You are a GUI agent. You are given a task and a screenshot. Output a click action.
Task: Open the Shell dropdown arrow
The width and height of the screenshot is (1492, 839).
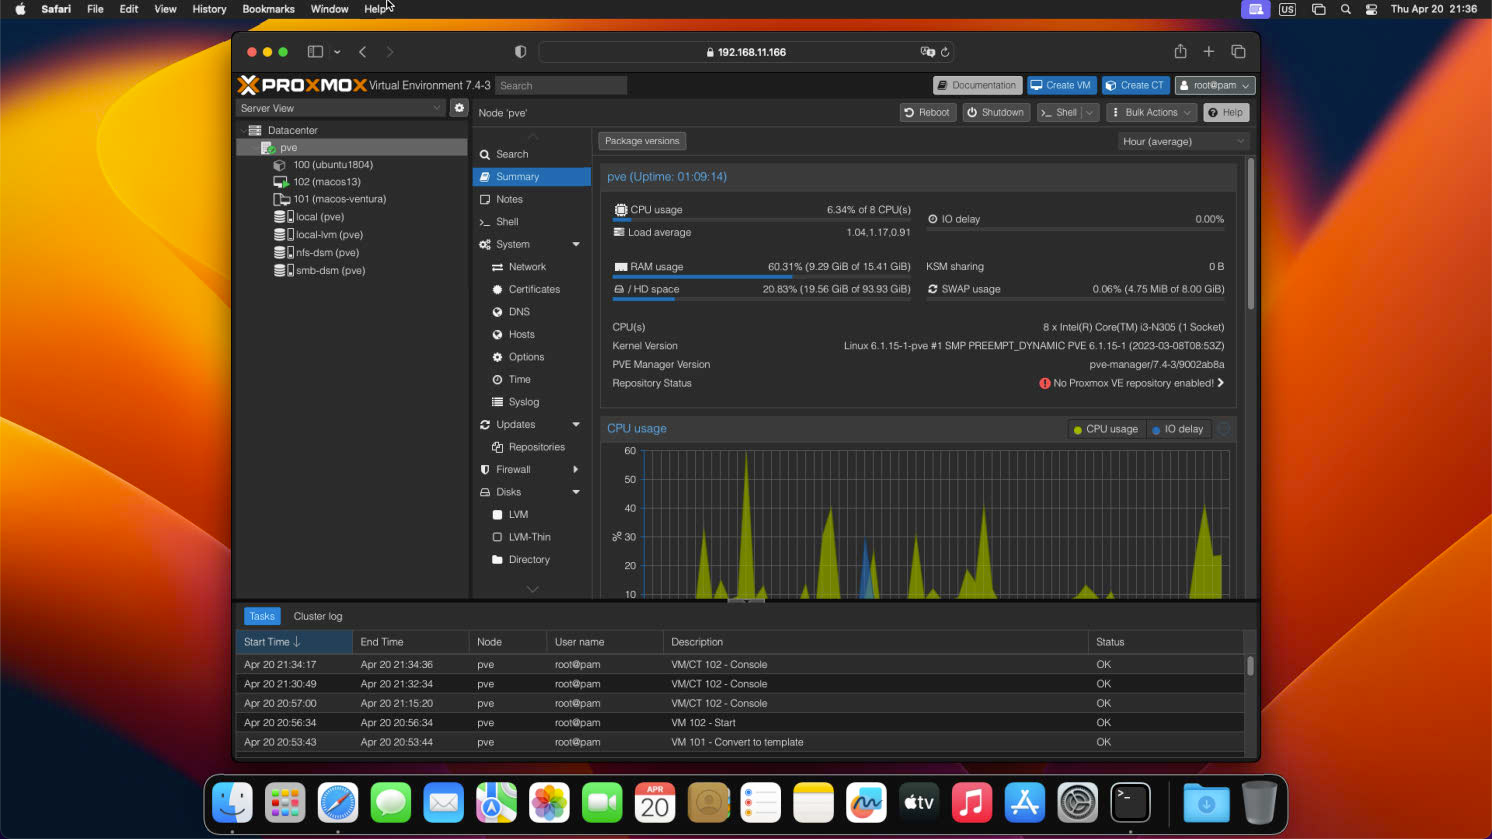(1089, 113)
